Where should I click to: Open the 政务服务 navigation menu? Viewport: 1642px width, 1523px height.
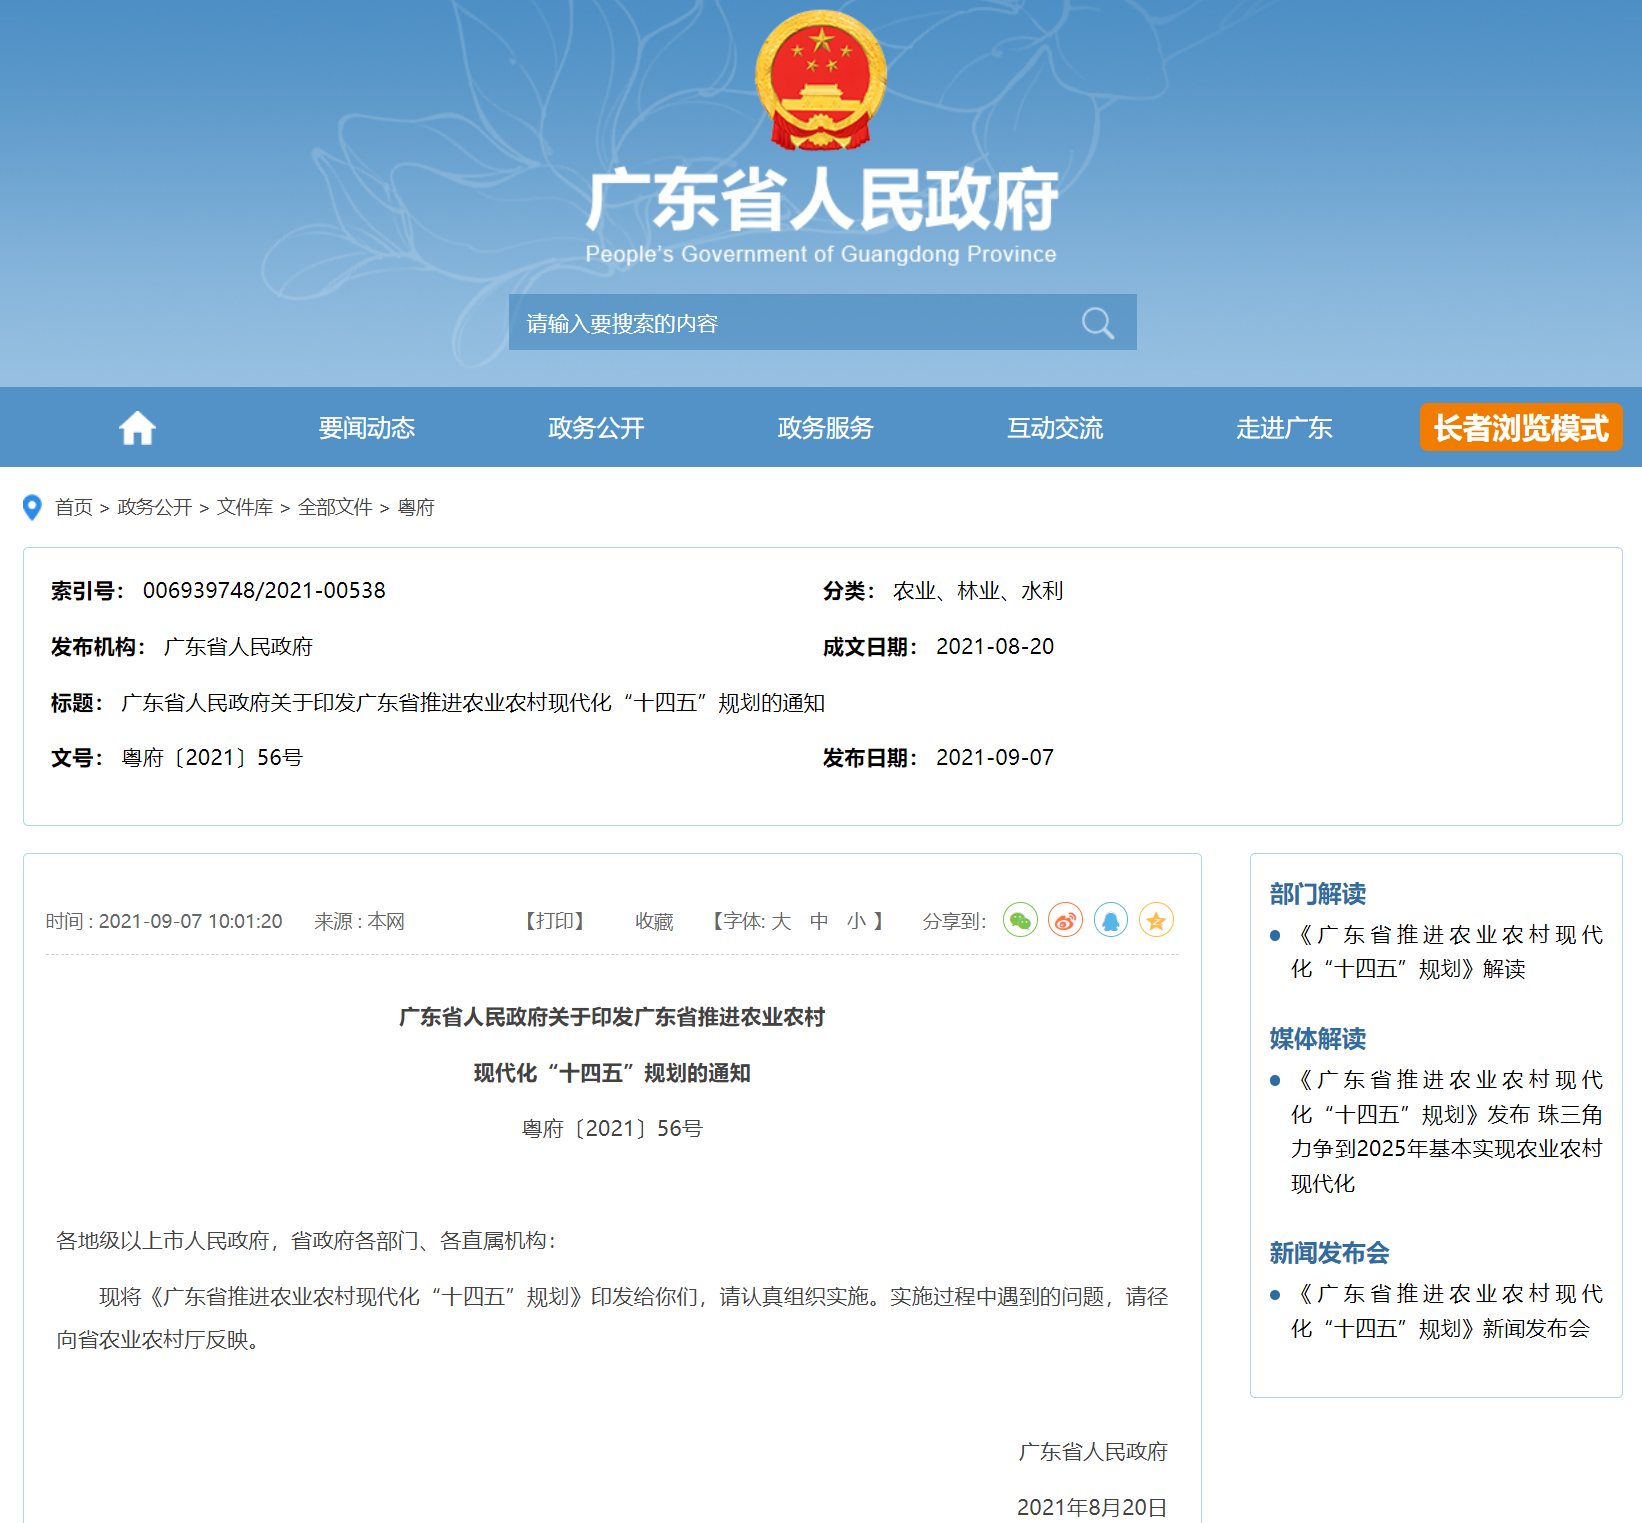(x=825, y=428)
